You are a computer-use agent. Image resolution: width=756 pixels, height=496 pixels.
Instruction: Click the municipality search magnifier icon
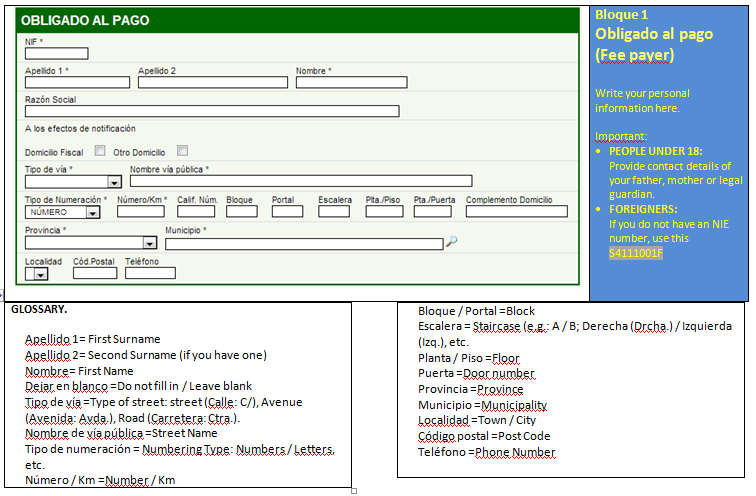click(x=452, y=242)
